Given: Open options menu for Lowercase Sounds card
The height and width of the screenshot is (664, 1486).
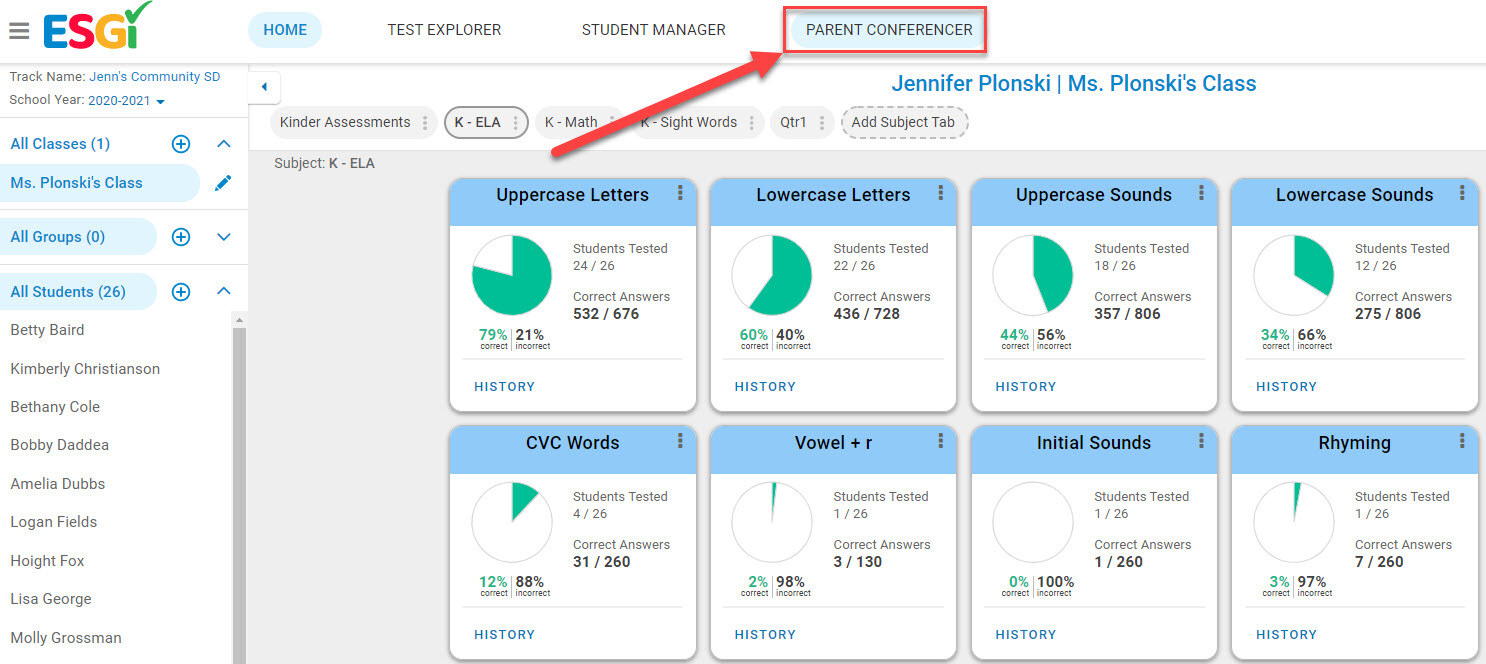Looking at the screenshot, I should click(1462, 193).
